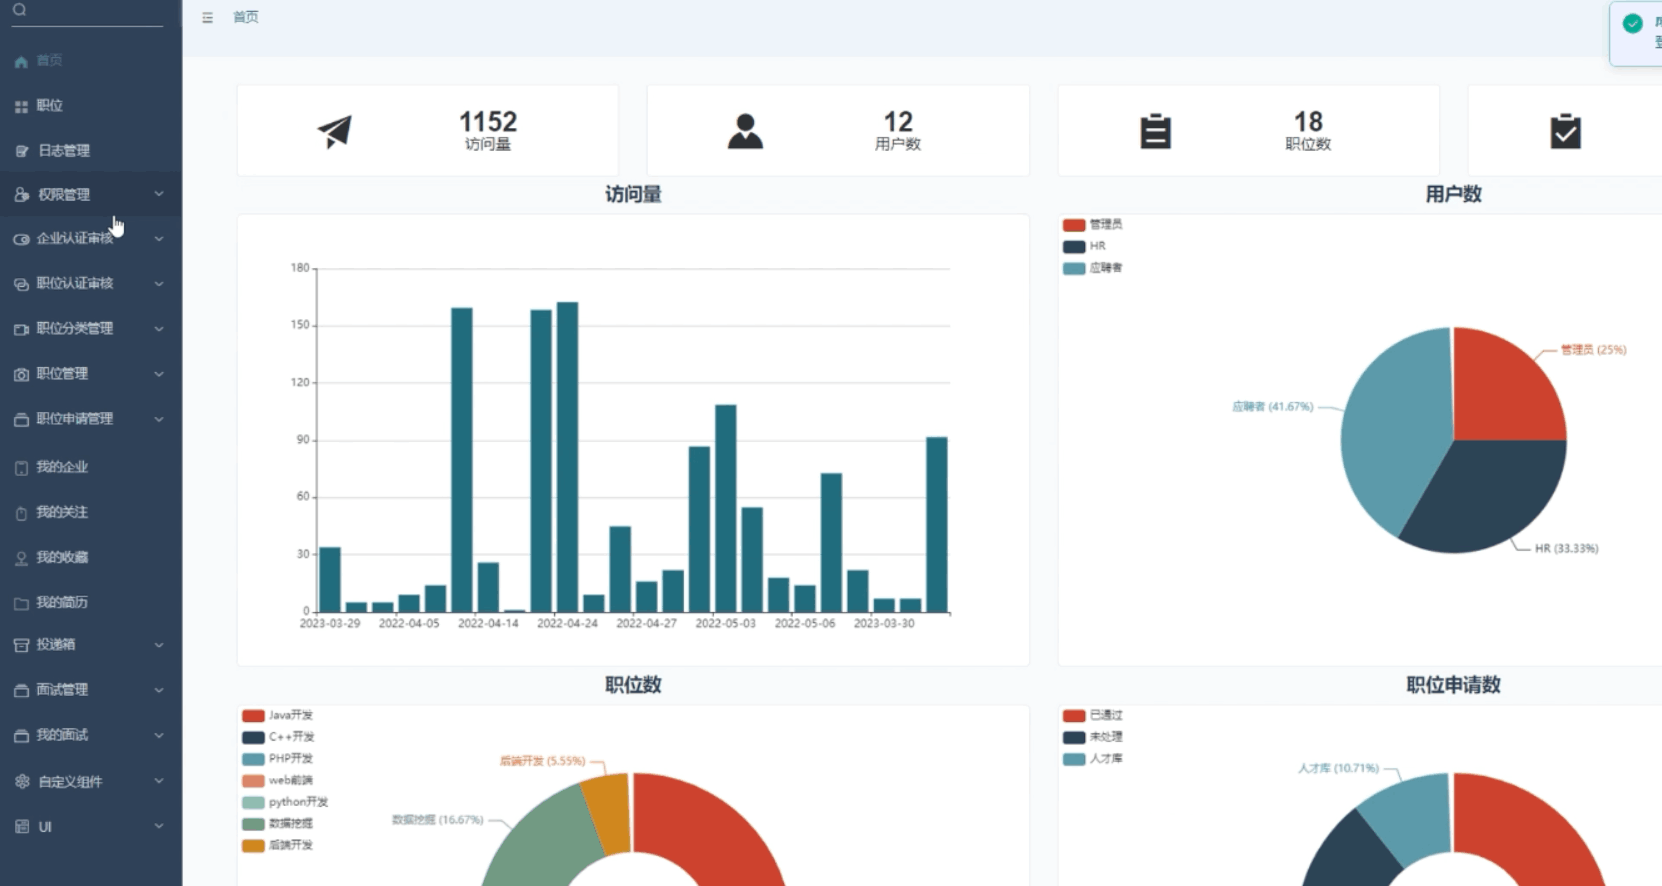Click the home icon beside 首页

tap(21, 62)
